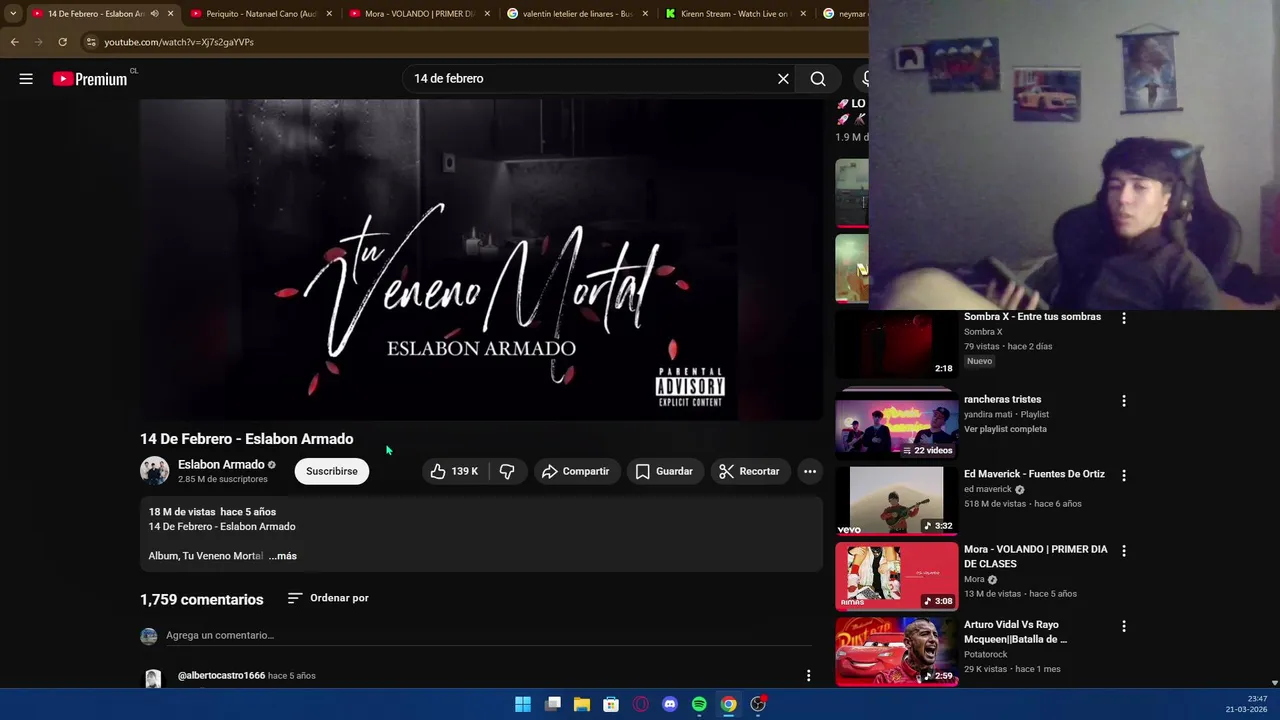
Task: Open options for rancheras tristes playlist
Action: (x=1124, y=401)
